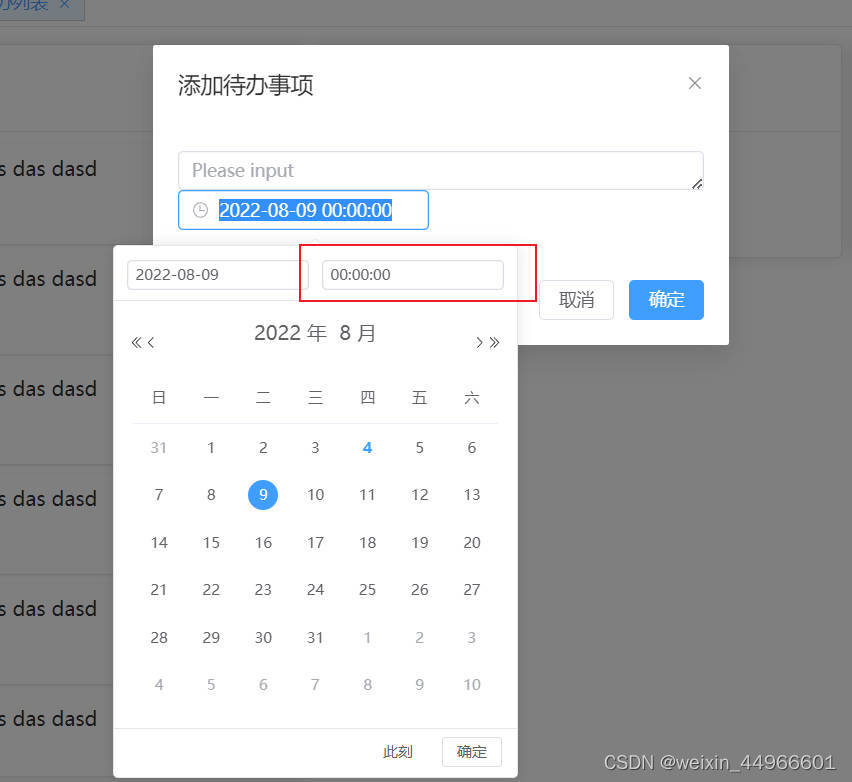Pick August 17 from the calendar grid
Image resolution: width=852 pixels, height=782 pixels.
[315, 542]
